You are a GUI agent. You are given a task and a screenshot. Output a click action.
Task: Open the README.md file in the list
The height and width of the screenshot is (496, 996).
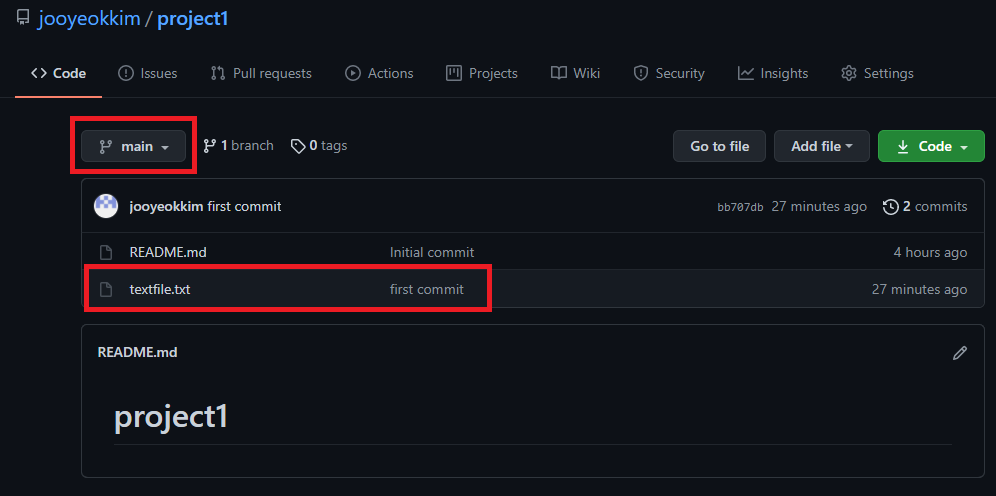tap(168, 252)
